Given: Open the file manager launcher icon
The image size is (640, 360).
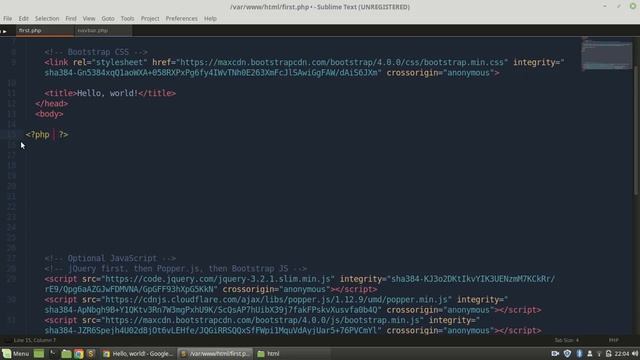Looking at the screenshot, I should pos(66,353).
